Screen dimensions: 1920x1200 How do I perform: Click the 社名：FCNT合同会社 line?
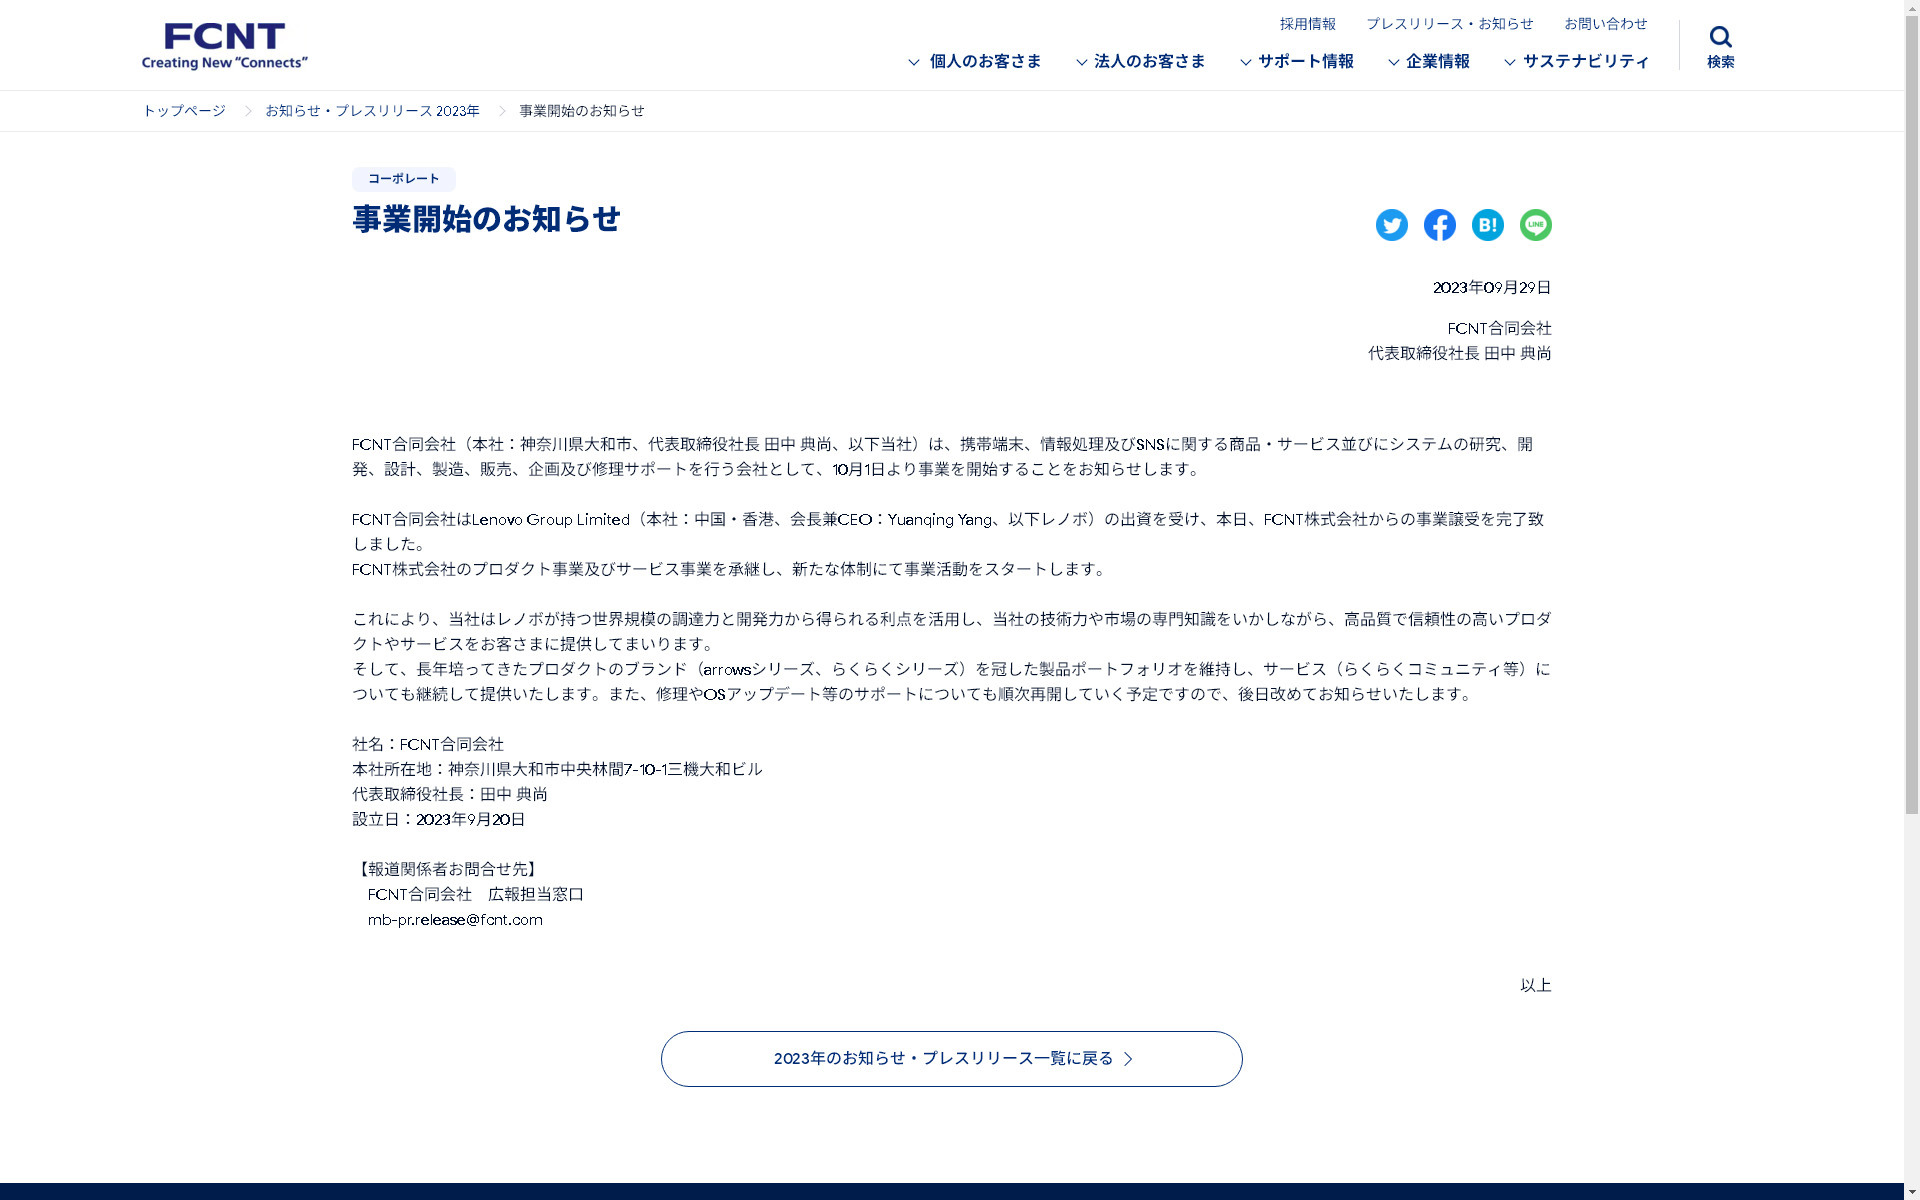(428, 745)
